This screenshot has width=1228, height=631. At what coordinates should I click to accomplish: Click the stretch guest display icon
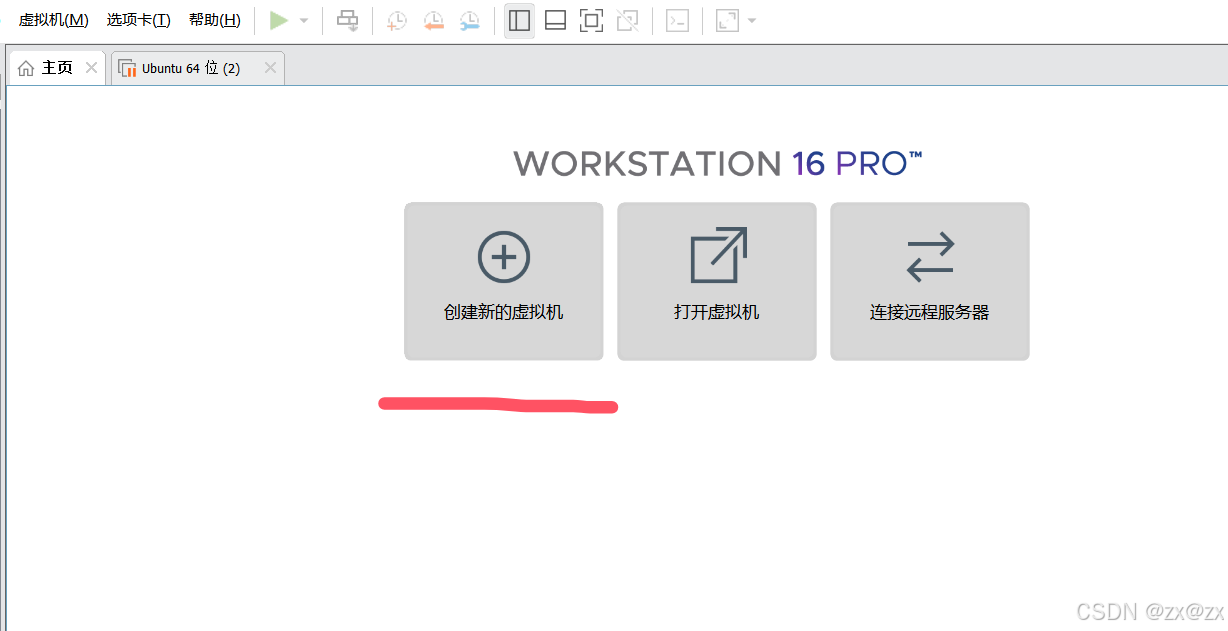click(727, 20)
